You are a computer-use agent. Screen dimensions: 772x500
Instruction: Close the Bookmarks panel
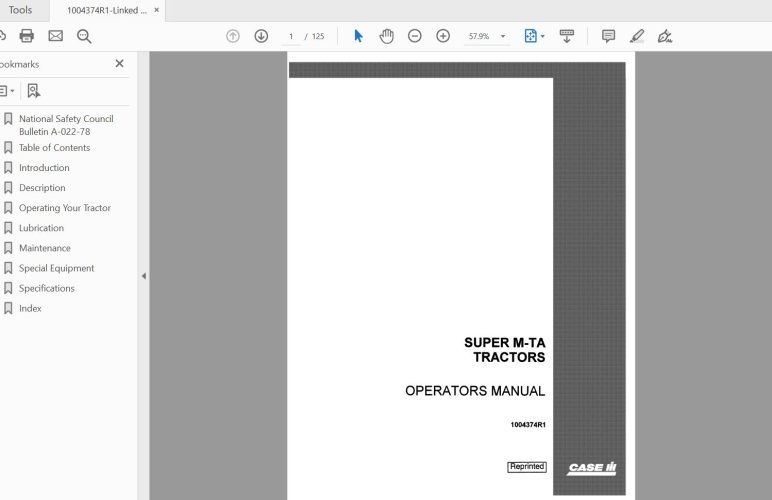pos(120,63)
